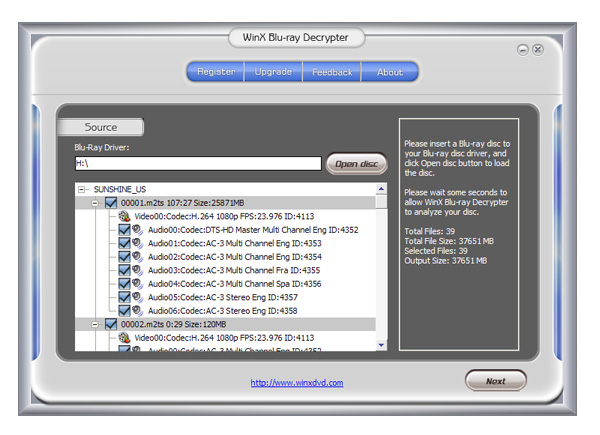Click the video icon under 00001.m2ts
This screenshot has width=600, height=435.
[x=124, y=216]
